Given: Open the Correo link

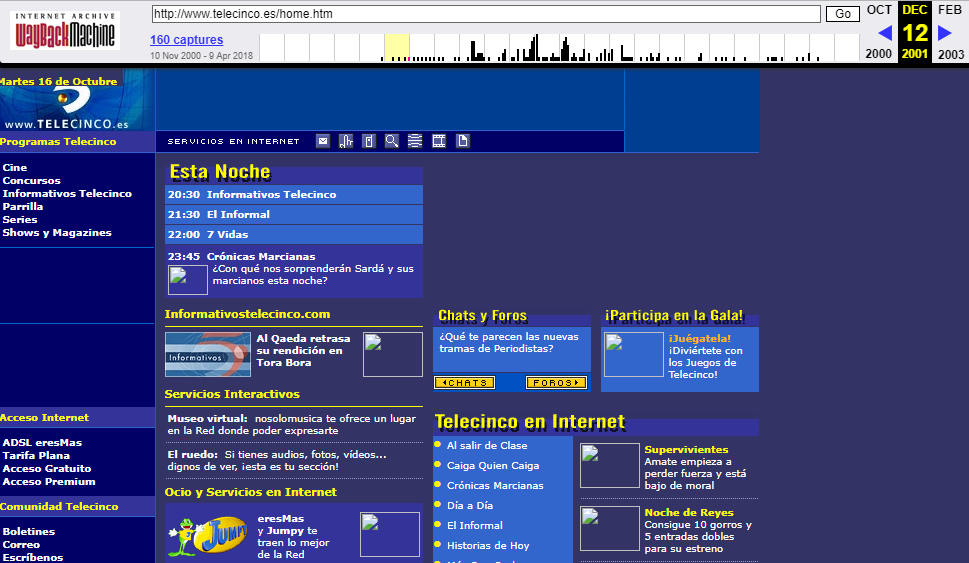Looking at the screenshot, I should tap(21, 544).
